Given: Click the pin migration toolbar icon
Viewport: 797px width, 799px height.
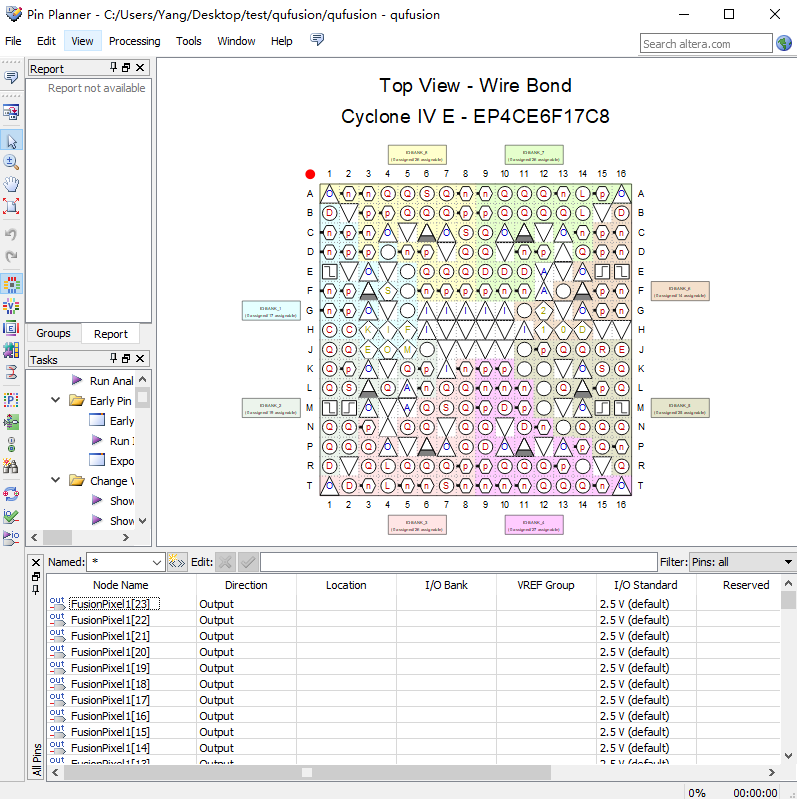Looking at the screenshot, I should [11, 422].
